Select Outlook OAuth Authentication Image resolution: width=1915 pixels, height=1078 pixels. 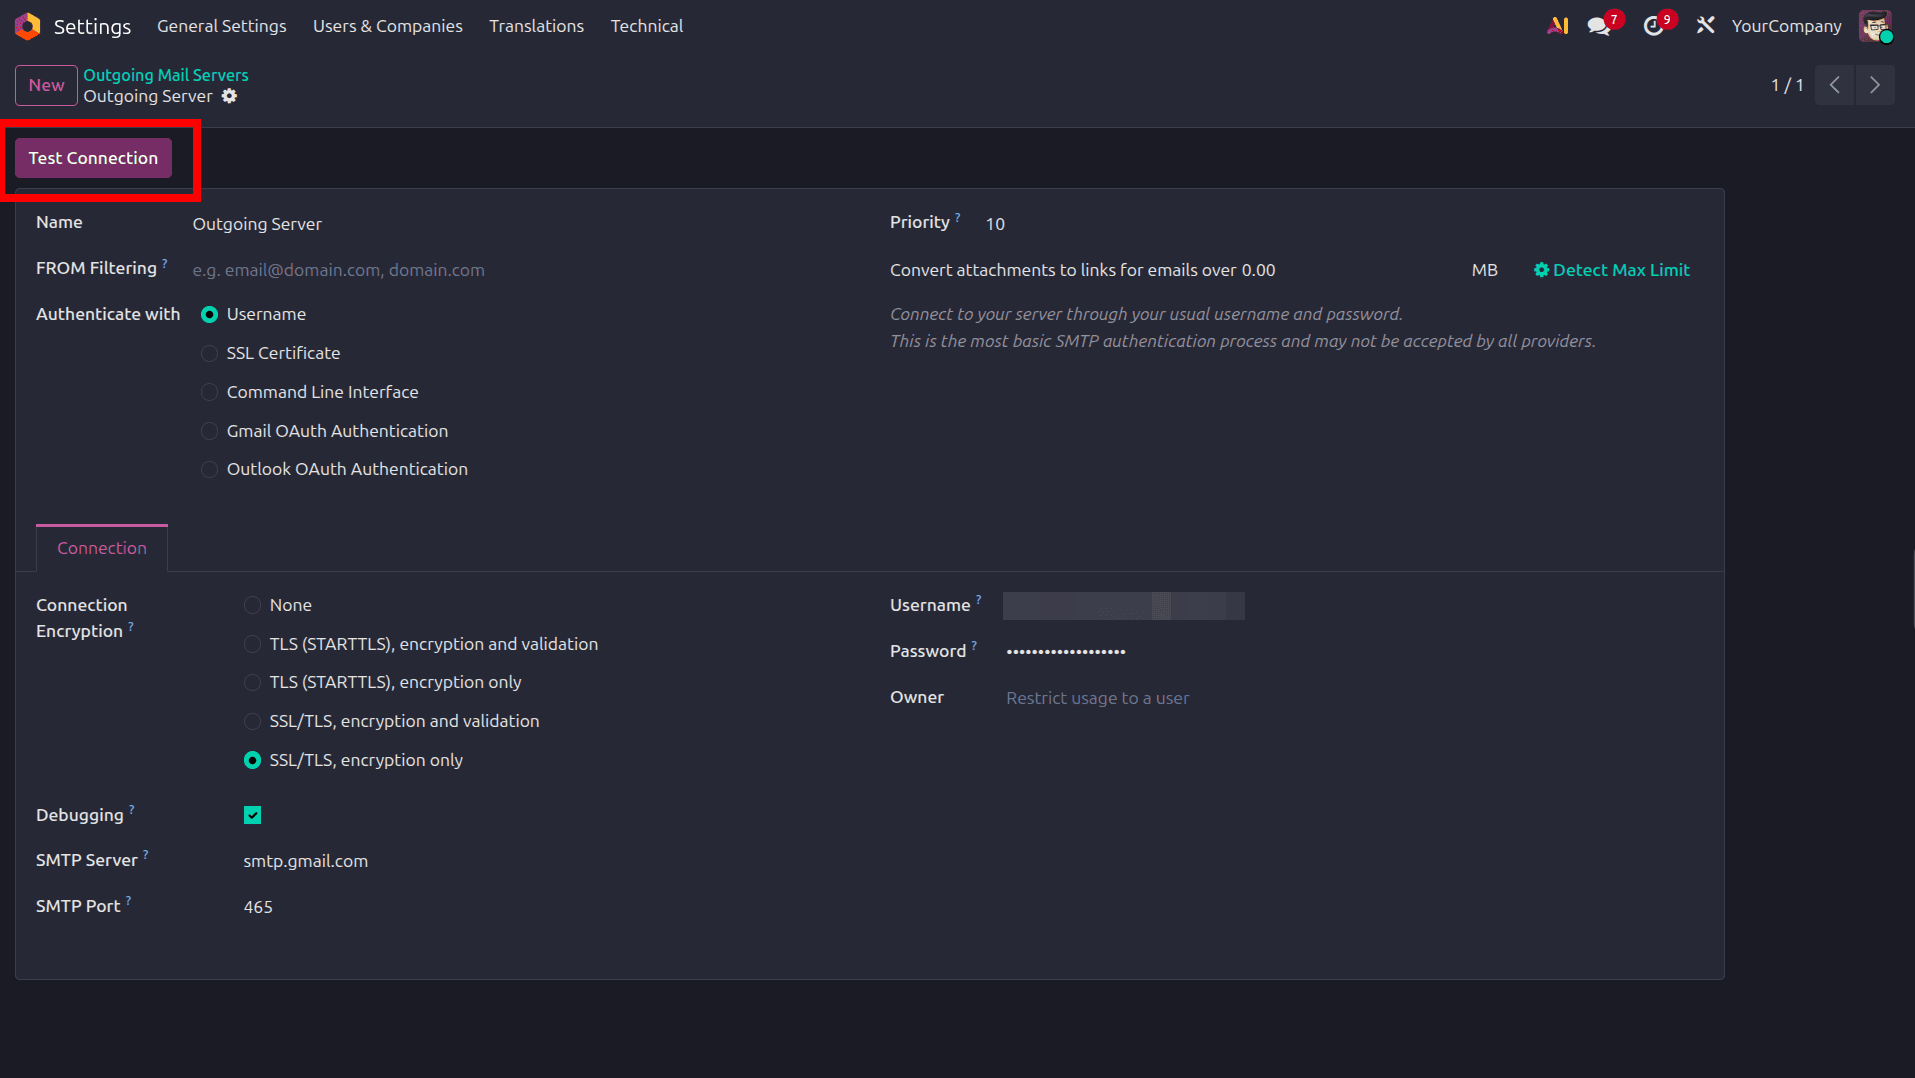click(x=209, y=470)
